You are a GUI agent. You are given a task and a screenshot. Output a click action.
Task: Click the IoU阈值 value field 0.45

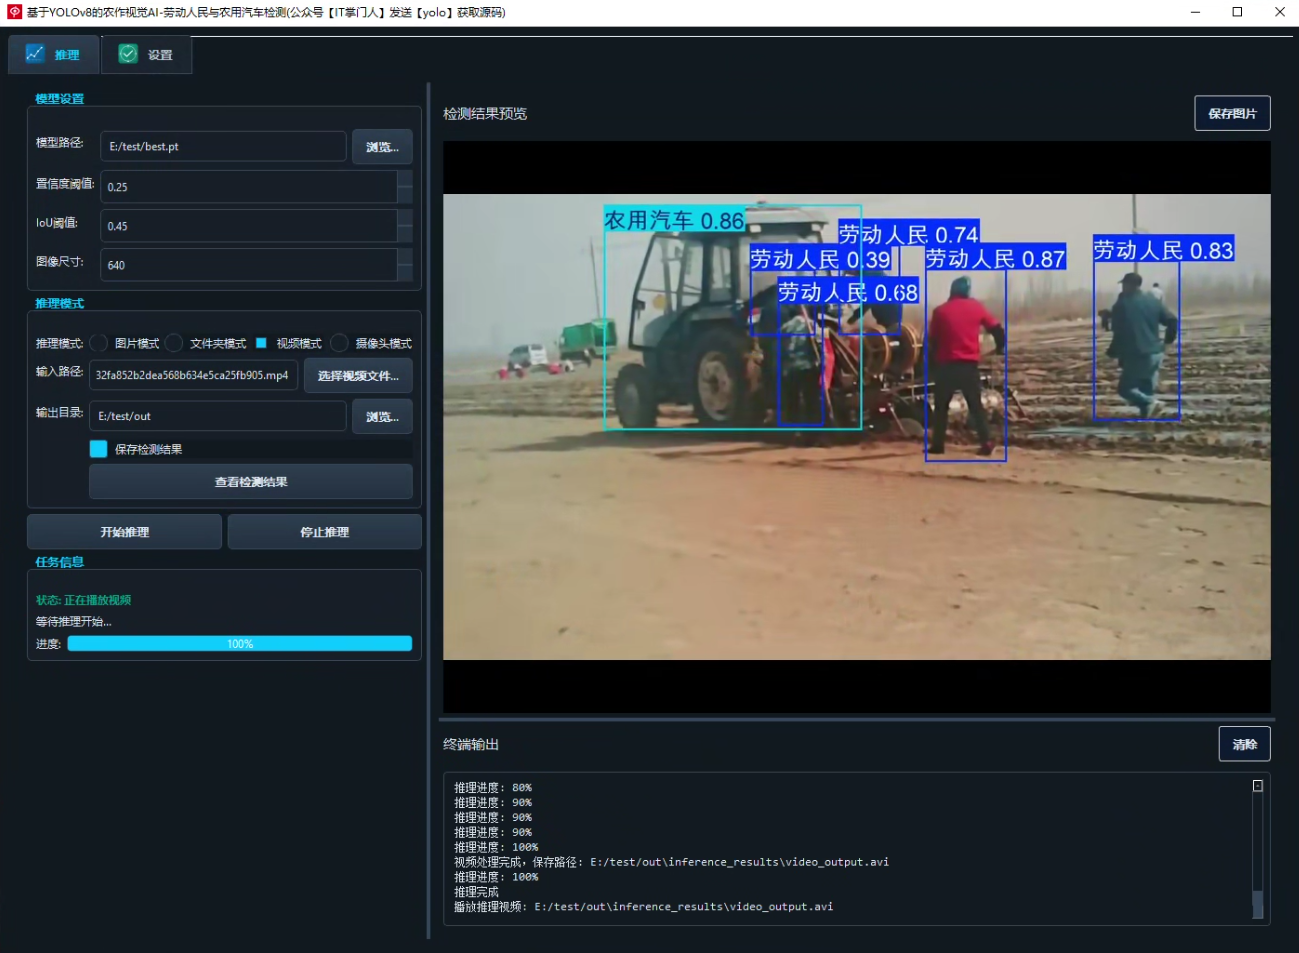tap(249, 225)
